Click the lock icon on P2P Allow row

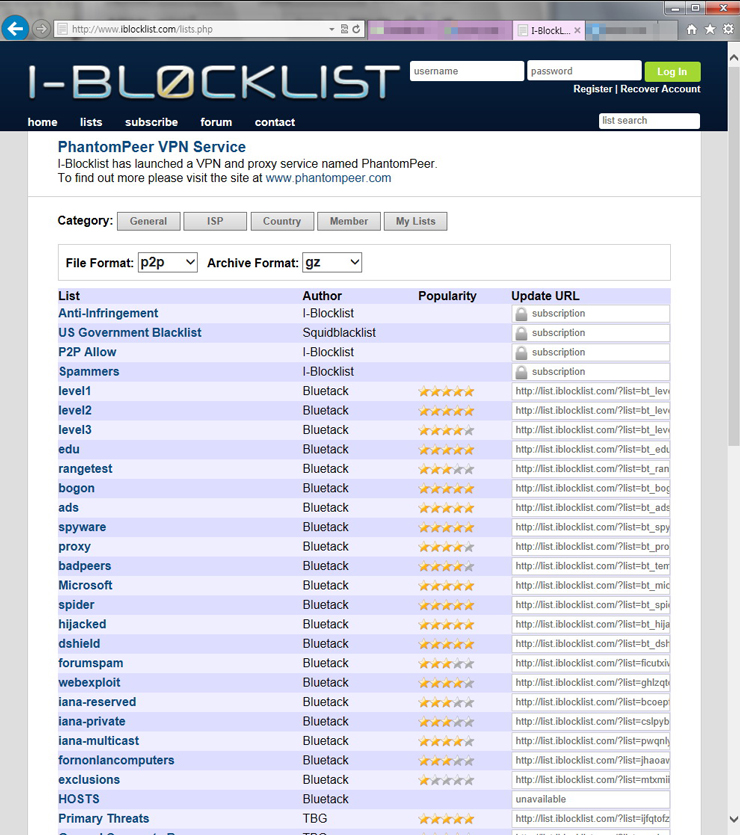[x=522, y=353]
